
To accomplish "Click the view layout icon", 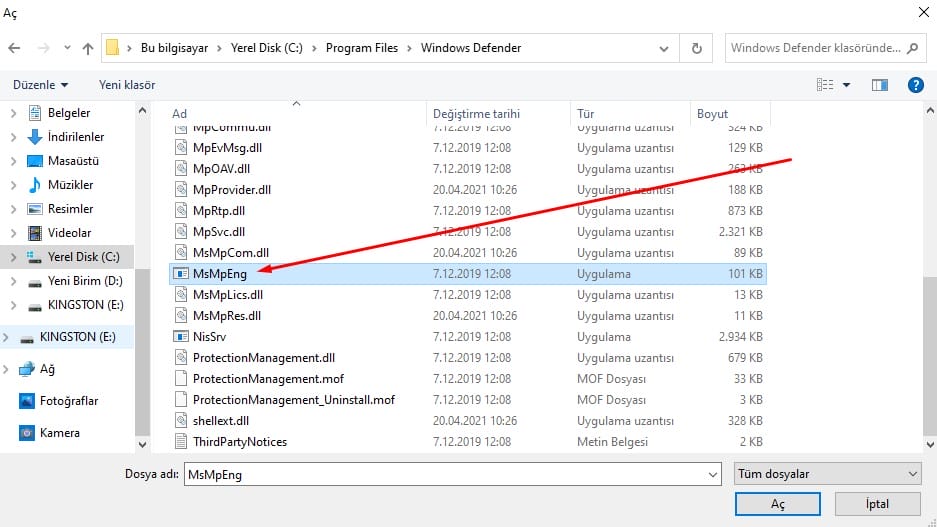I will point(826,85).
